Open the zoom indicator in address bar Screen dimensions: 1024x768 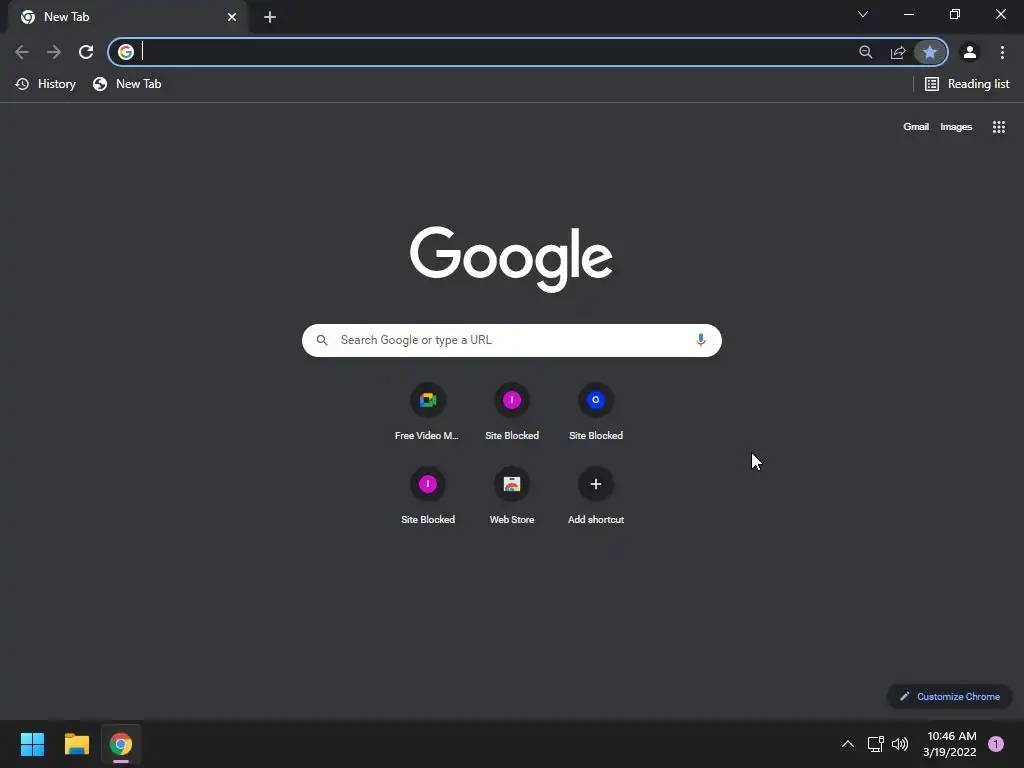[865, 52]
